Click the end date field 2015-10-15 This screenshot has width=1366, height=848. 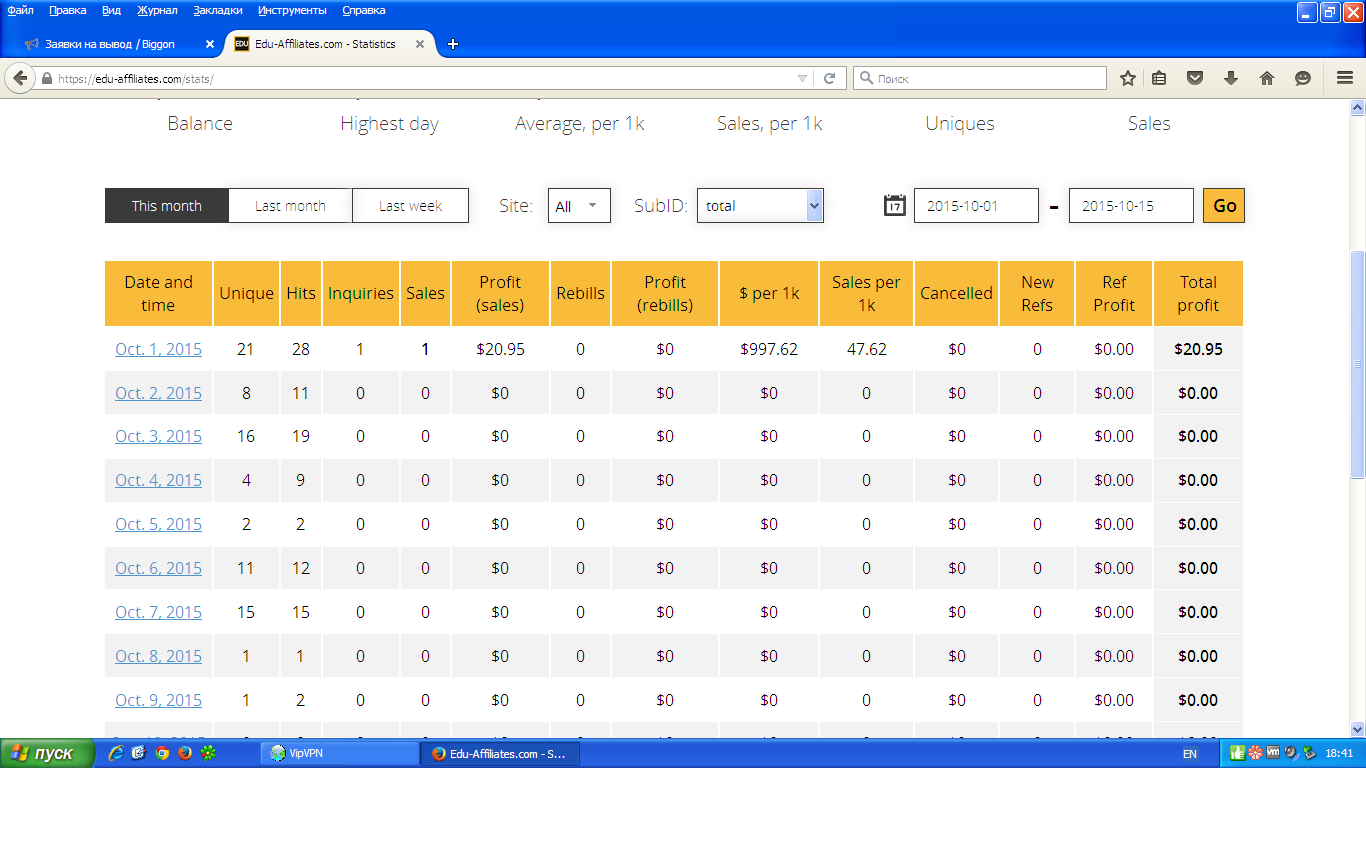pyautogui.click(x=1130, y=206)
